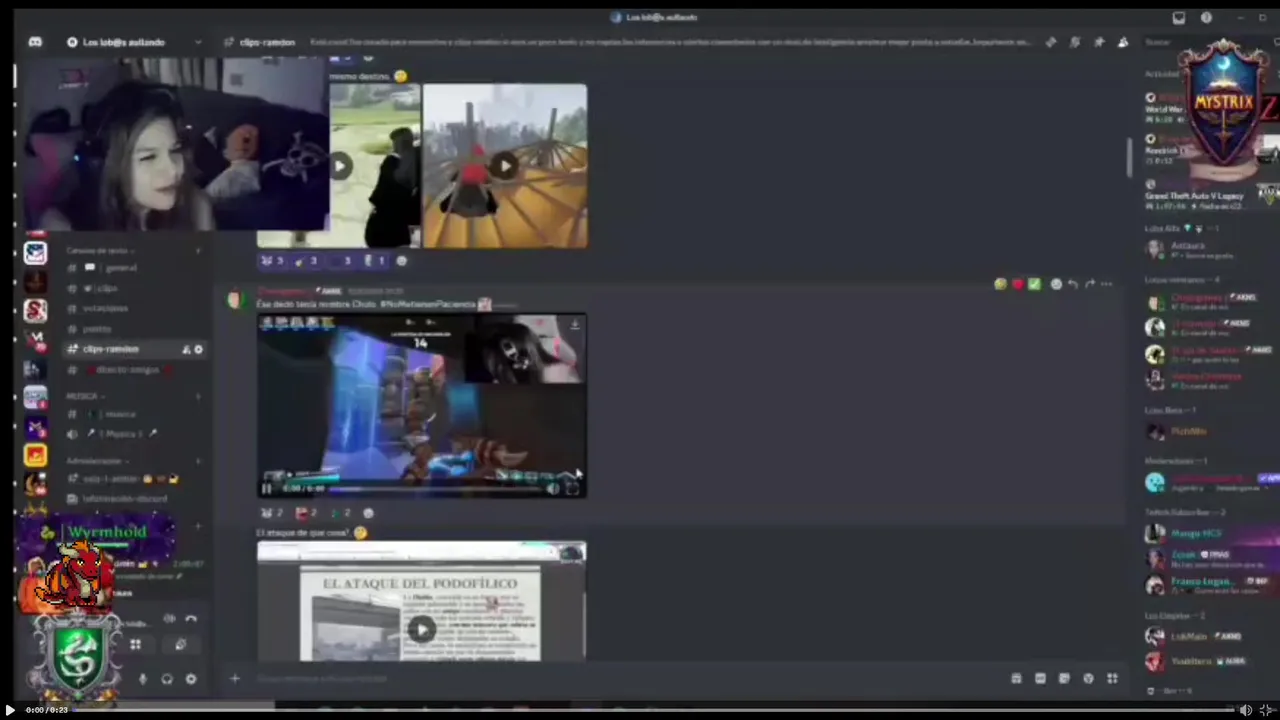Click message input field

point(620,678)
